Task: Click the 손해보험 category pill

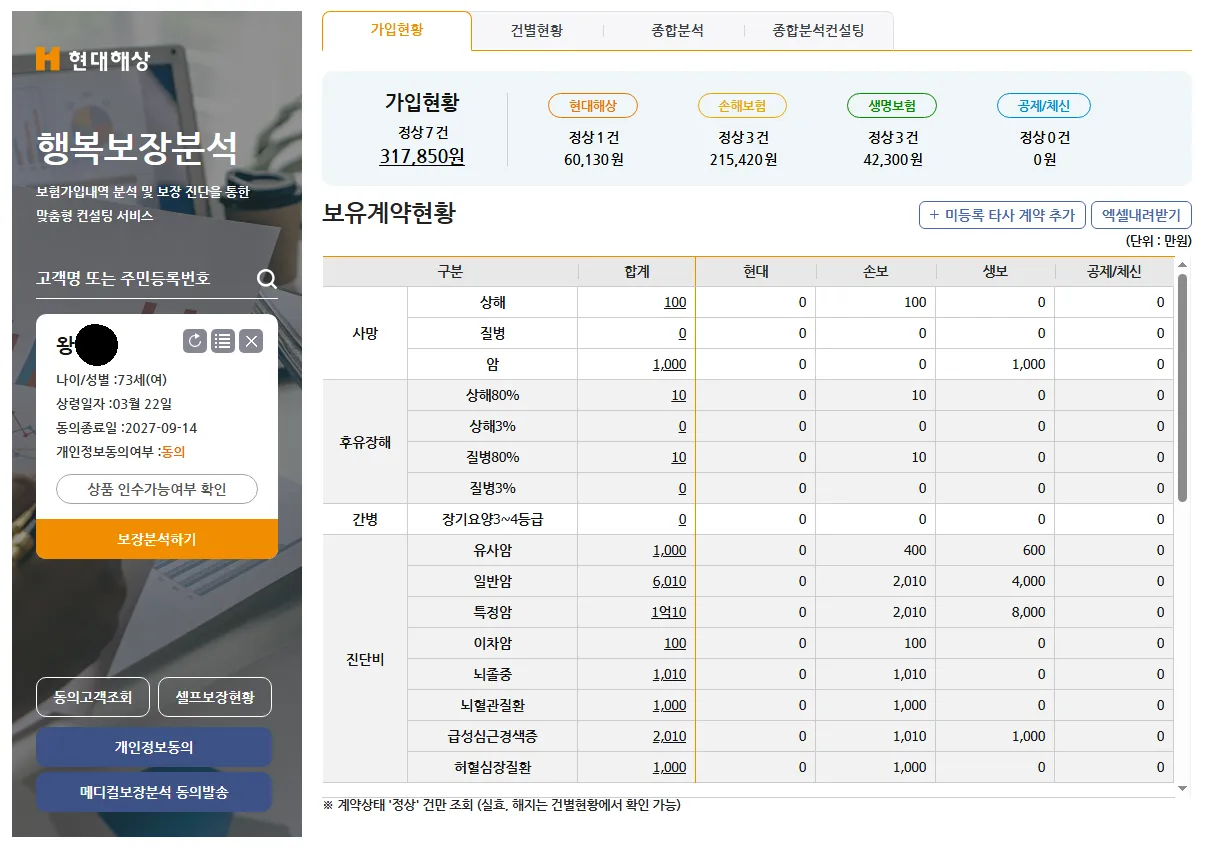Action: point(742,106)
